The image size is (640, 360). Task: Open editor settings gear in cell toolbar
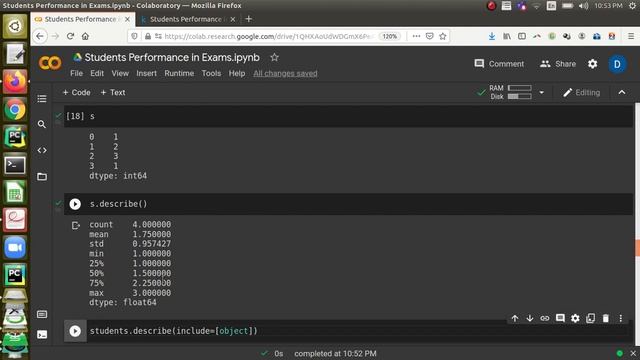pos(575,318)
